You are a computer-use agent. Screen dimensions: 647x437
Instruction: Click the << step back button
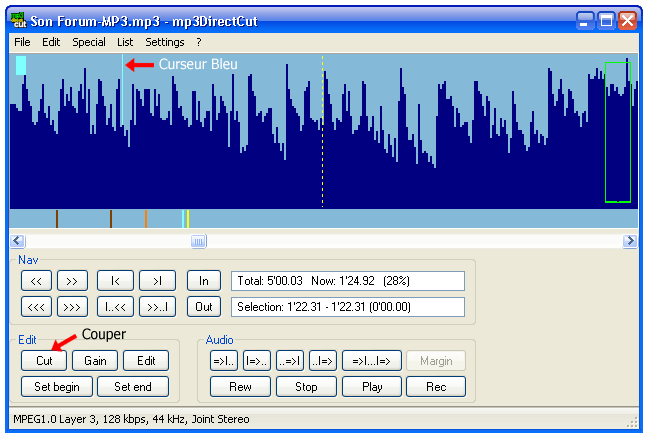coord(36,281)
